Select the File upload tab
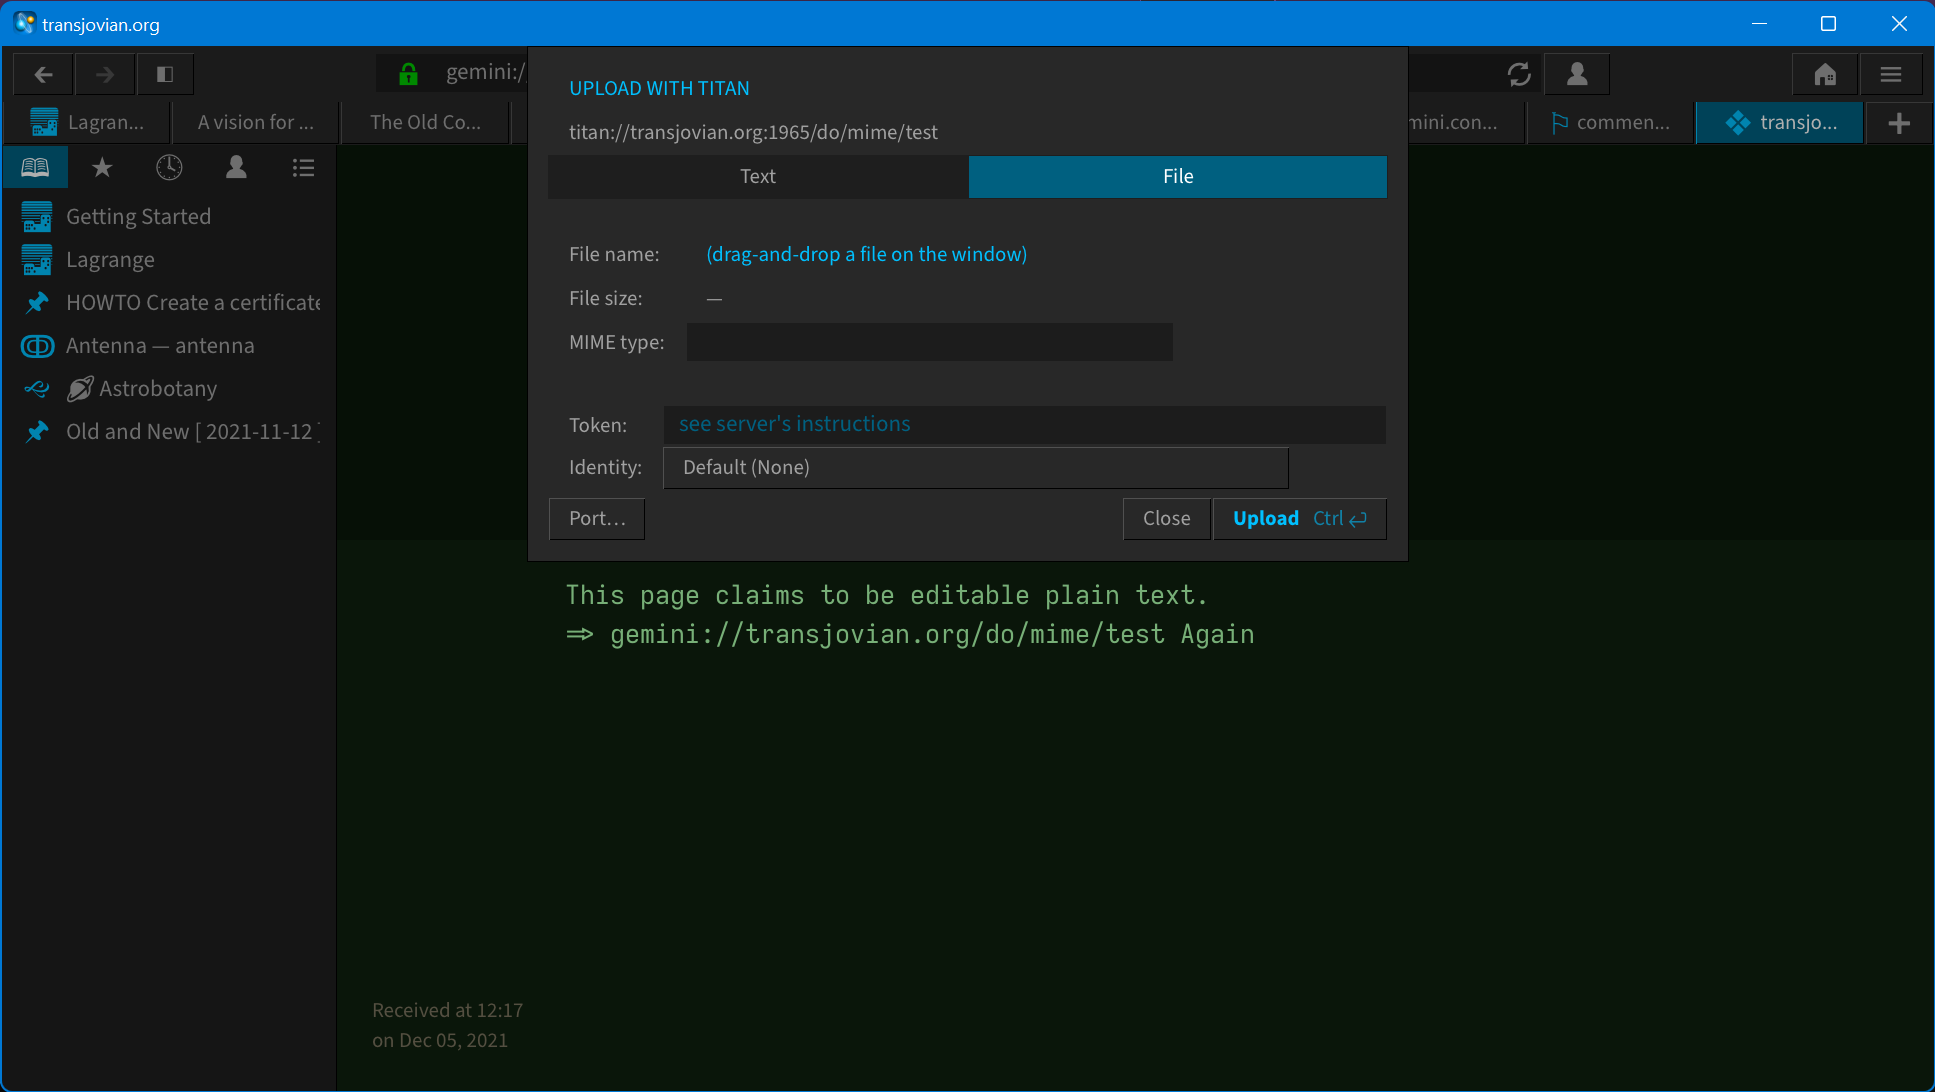This screenshot has height=1092, width=1935. point(1177,176)
